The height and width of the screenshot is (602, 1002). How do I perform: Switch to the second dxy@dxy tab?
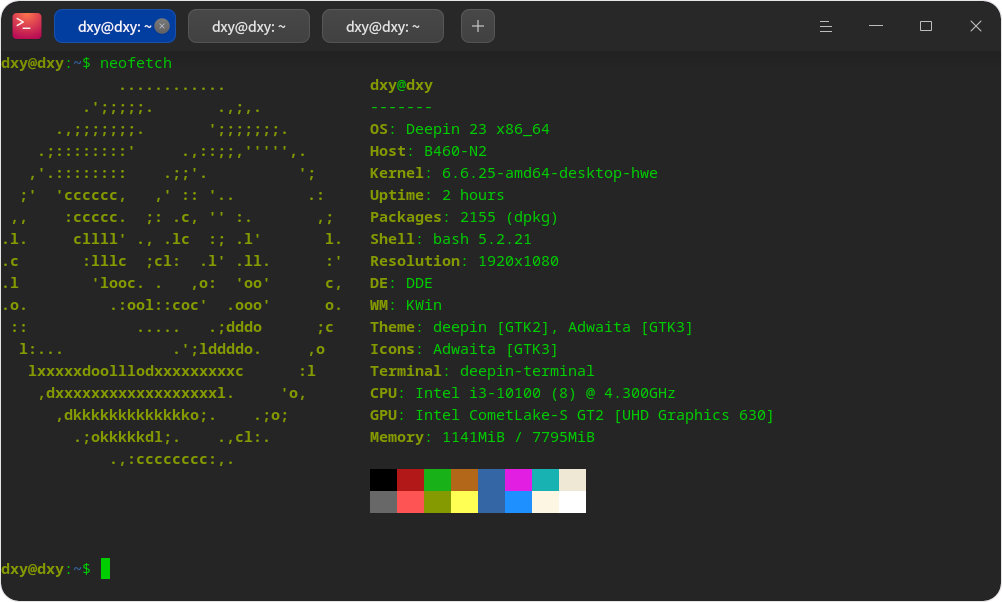click(x=249, y=26)
